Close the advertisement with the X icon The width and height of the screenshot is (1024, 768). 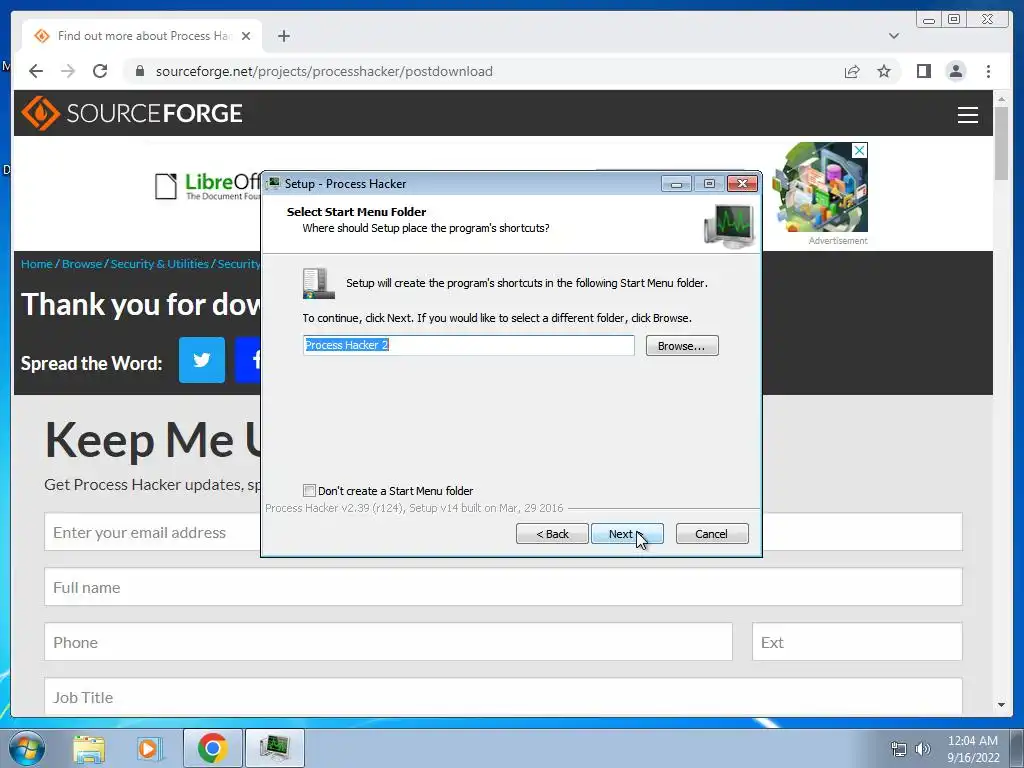pyautogui.click(x=859, y=150)
